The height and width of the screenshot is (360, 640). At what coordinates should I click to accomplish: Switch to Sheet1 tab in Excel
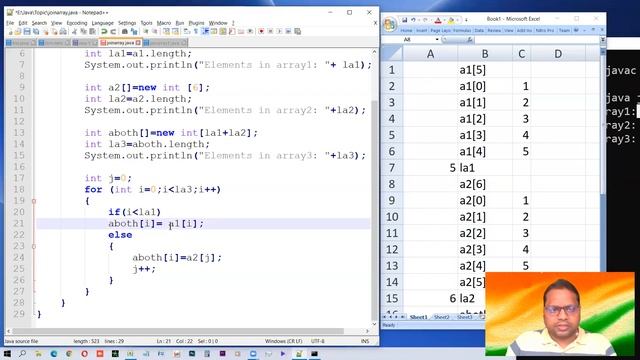click(x=418, y=317)
